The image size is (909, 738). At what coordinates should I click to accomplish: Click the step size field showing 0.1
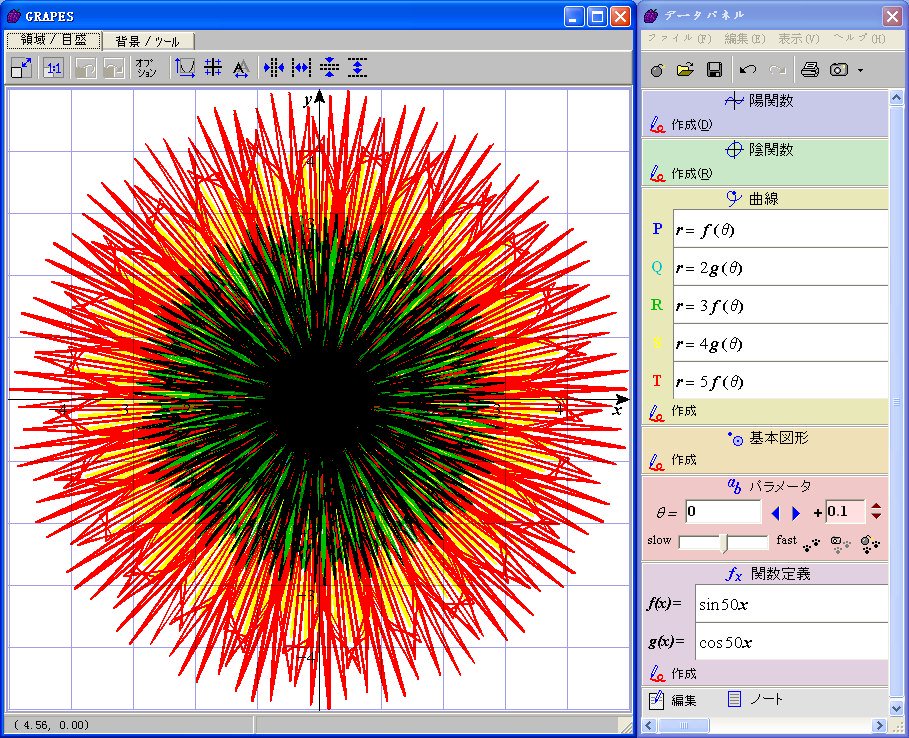pos(845,511)
